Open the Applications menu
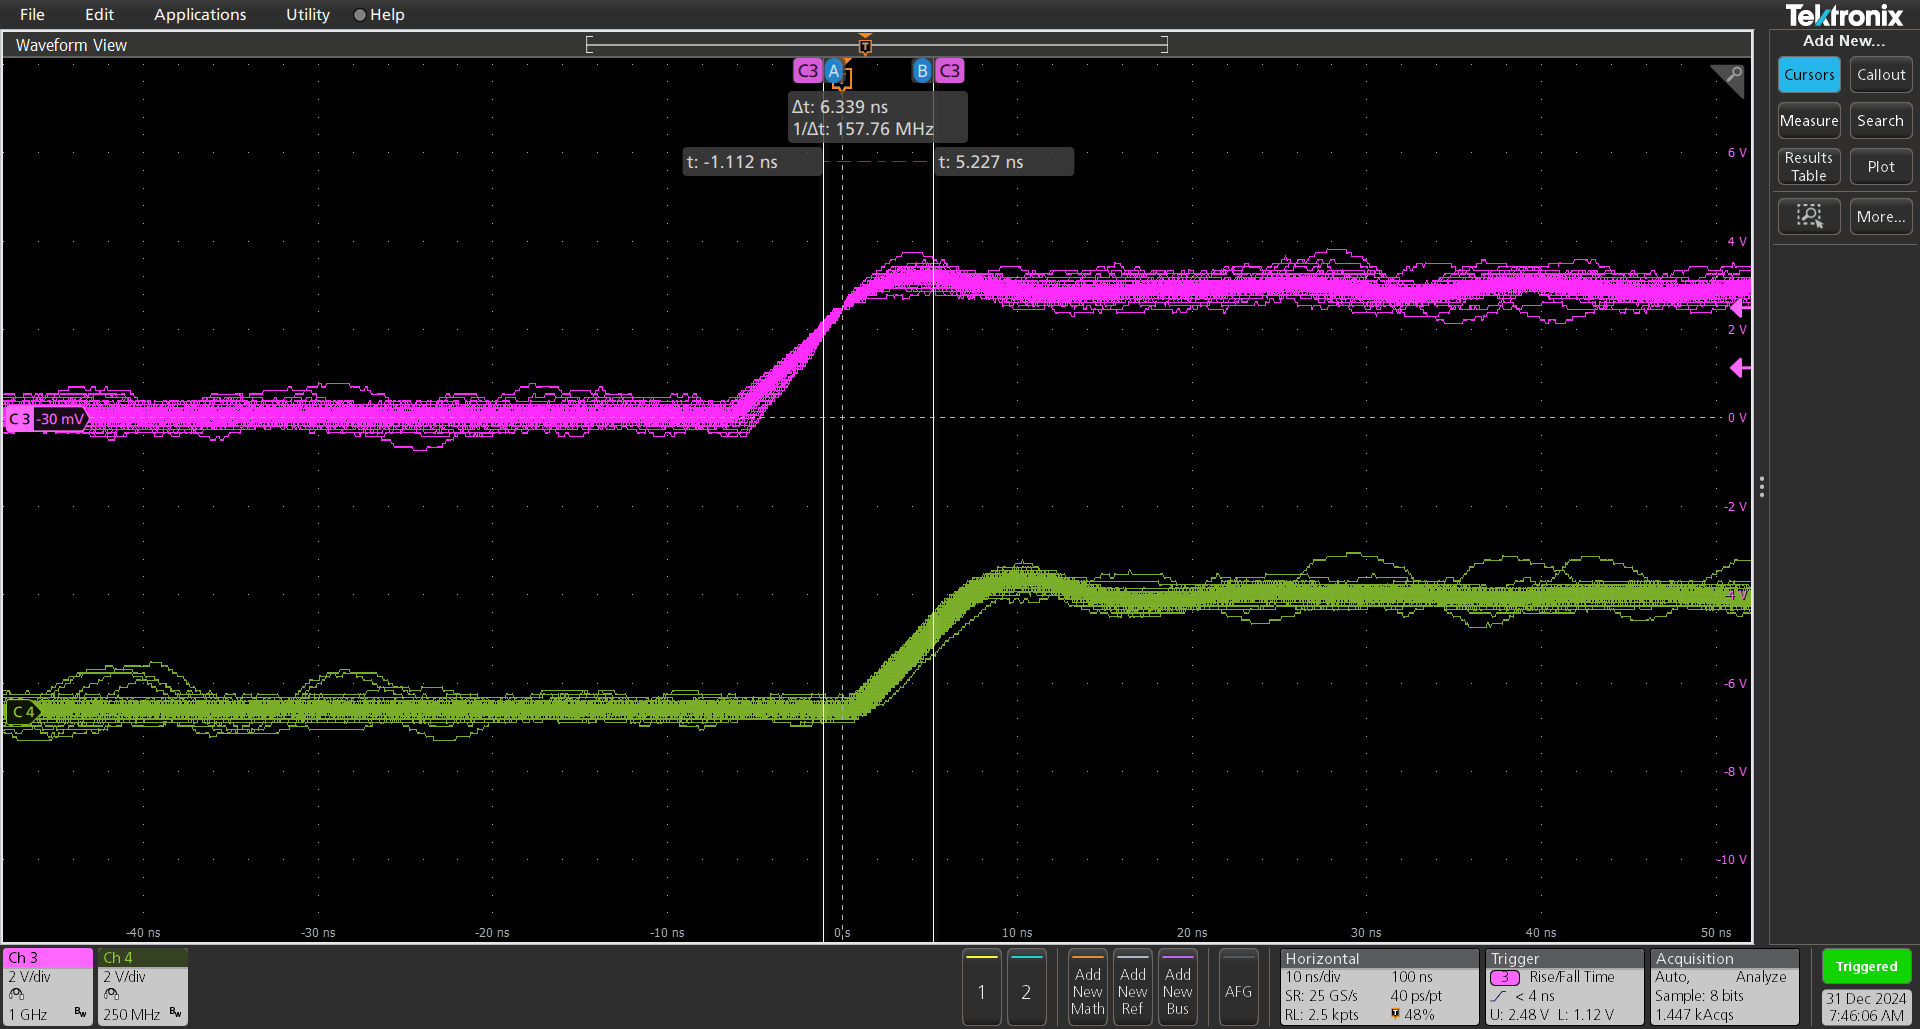 tap(200, 15)
